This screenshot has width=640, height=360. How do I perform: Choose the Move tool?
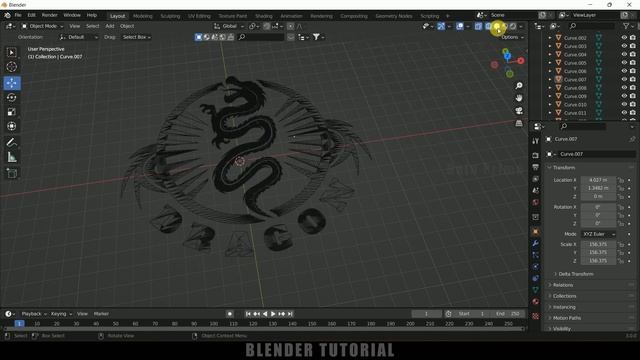[12, 83]
